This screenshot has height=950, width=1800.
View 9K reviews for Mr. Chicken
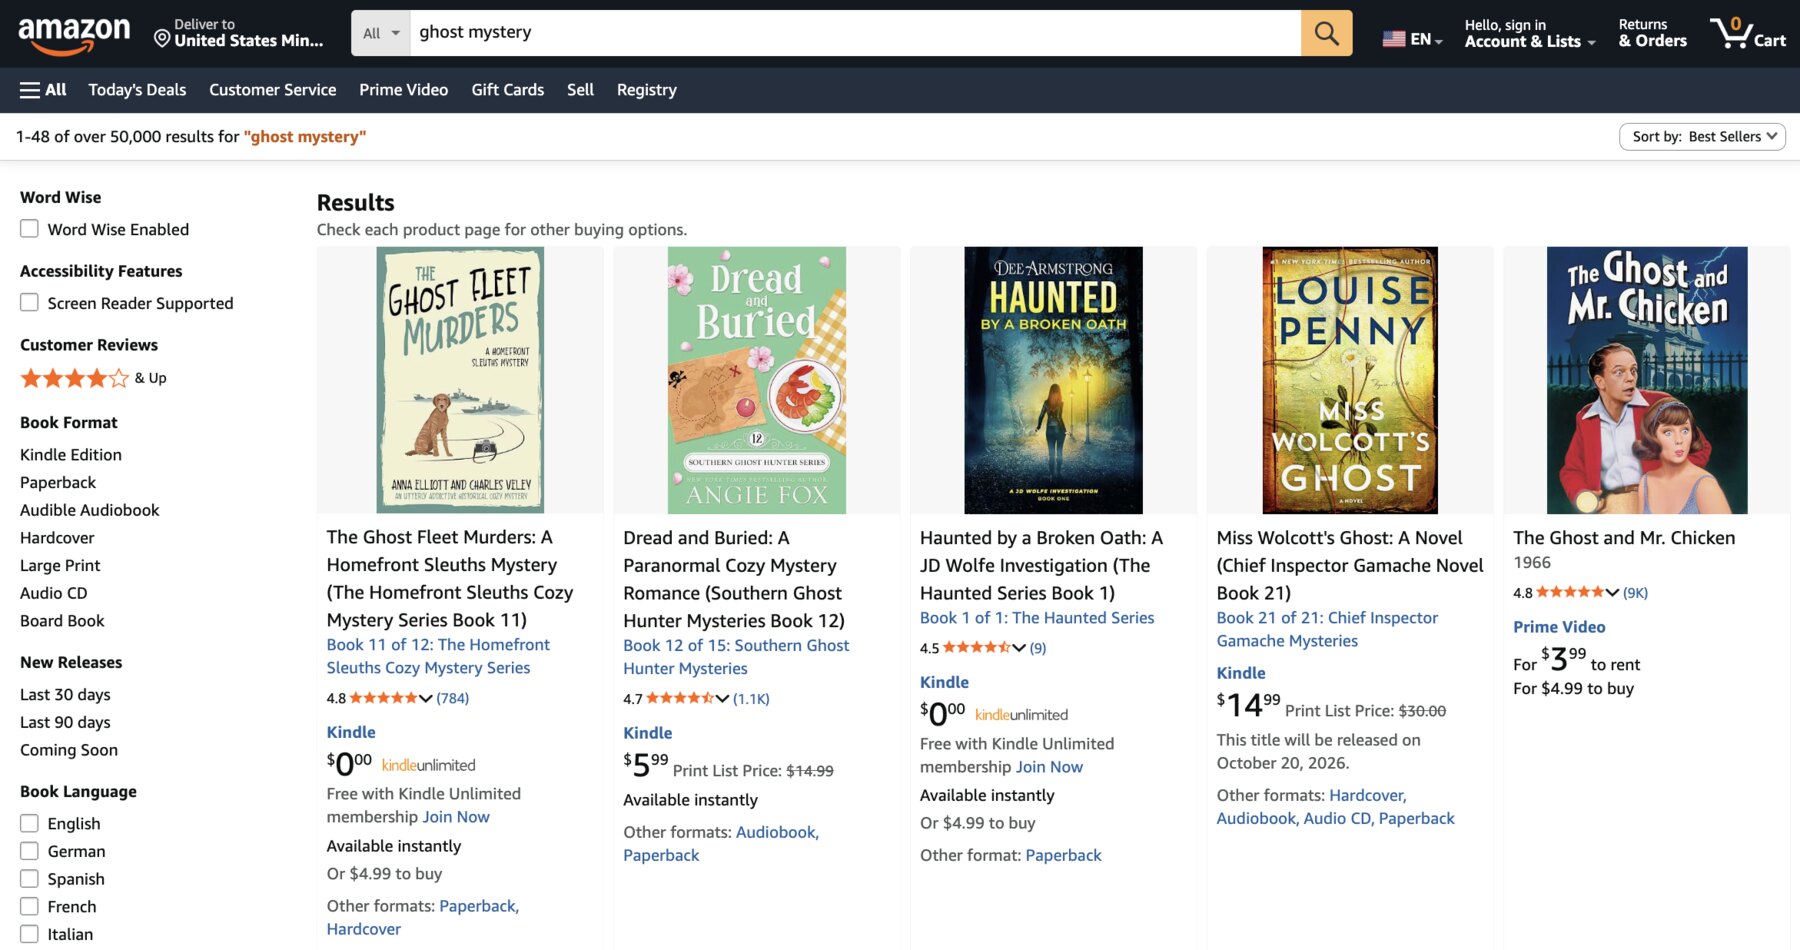click(x=1636, y=593)
